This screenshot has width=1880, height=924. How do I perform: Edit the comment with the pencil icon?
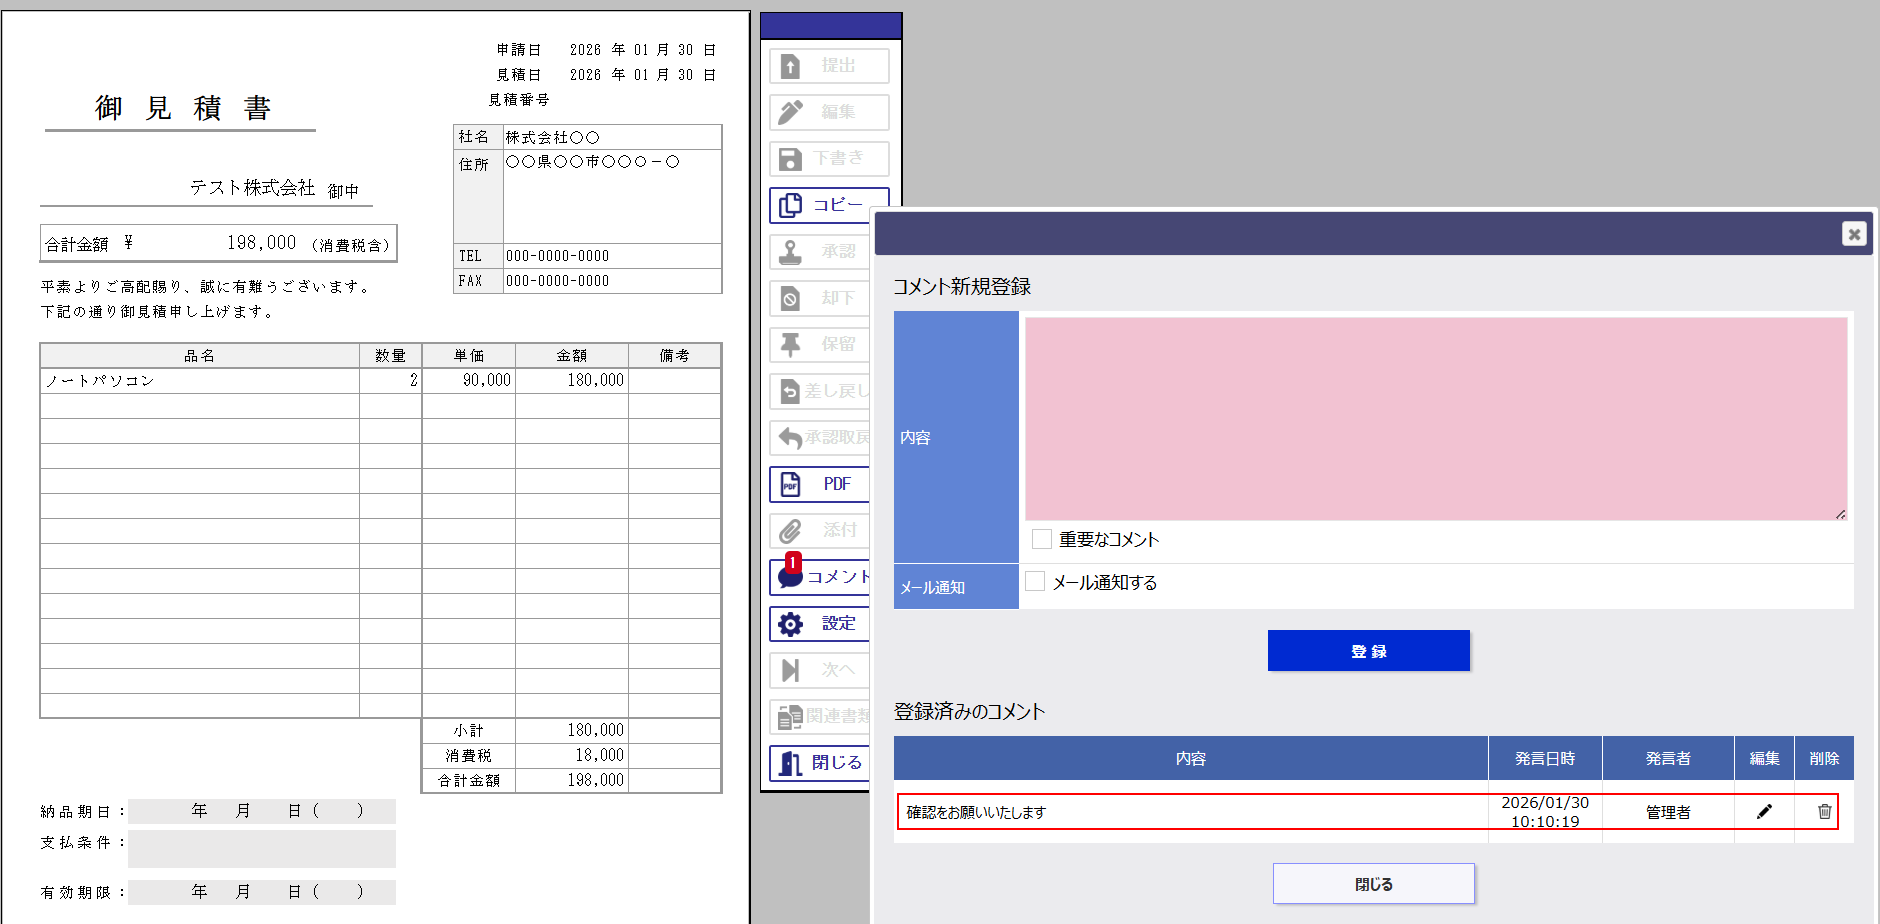pyautogui.click(x=1764, y=812)
